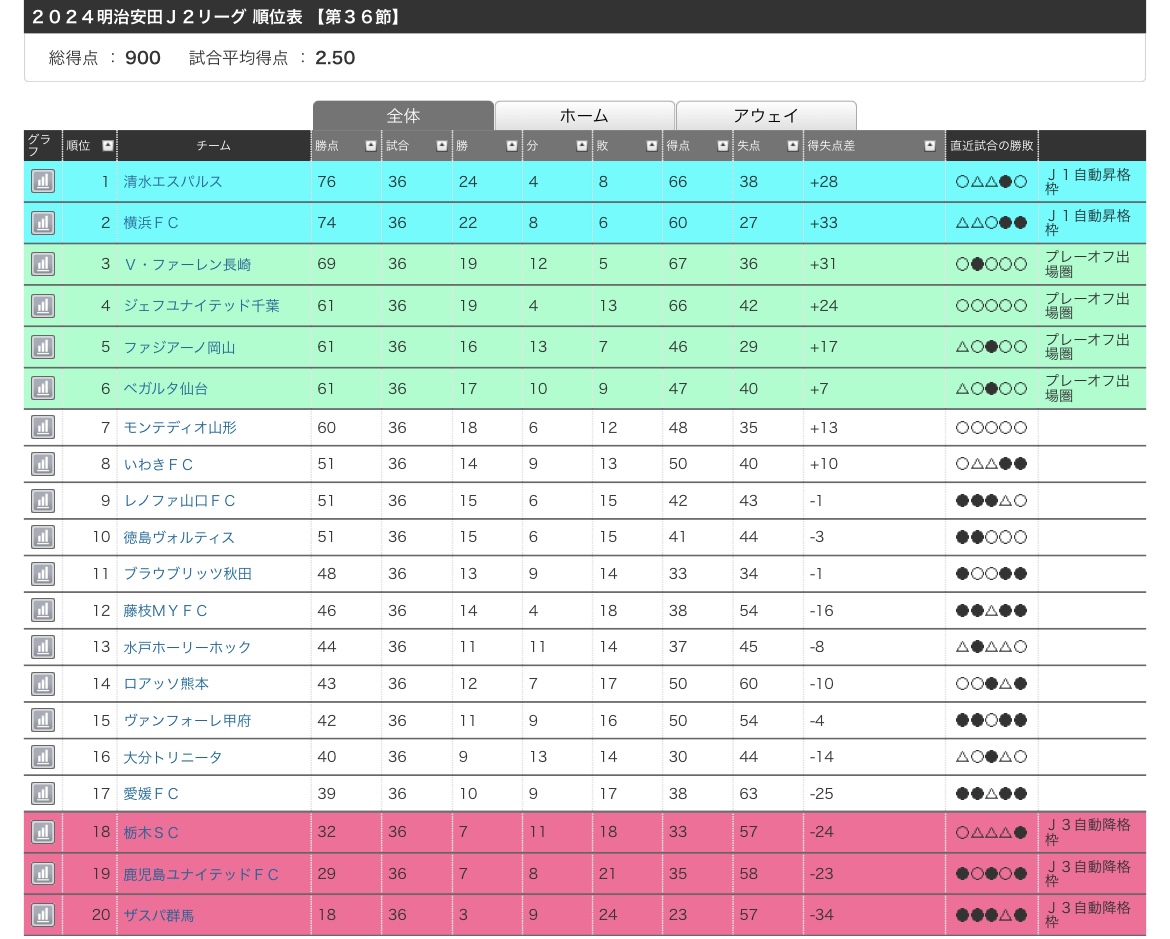The height and width of the screenshot is (939, 1170).
Task: Show graph for ザスパ群馬 row
Action: point(42,915)
